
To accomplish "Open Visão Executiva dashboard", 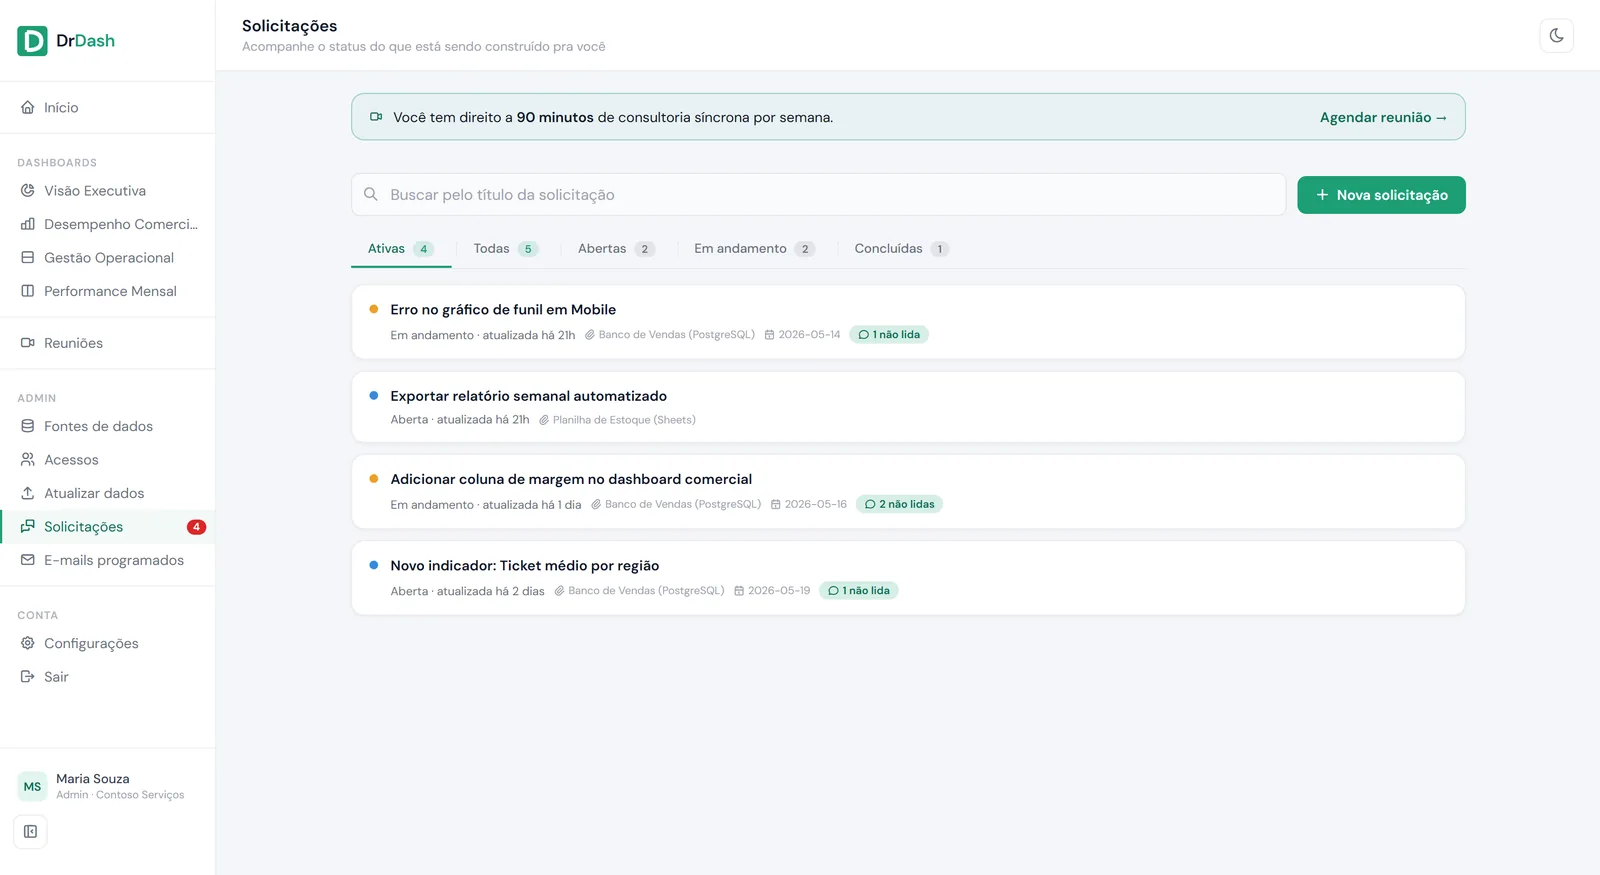I will [107, 191].
